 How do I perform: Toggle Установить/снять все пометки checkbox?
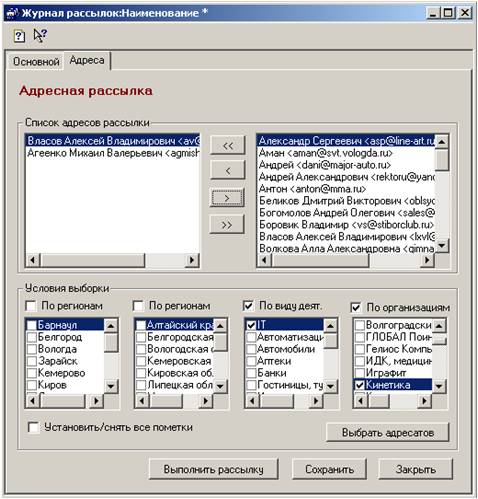point(33,427)
